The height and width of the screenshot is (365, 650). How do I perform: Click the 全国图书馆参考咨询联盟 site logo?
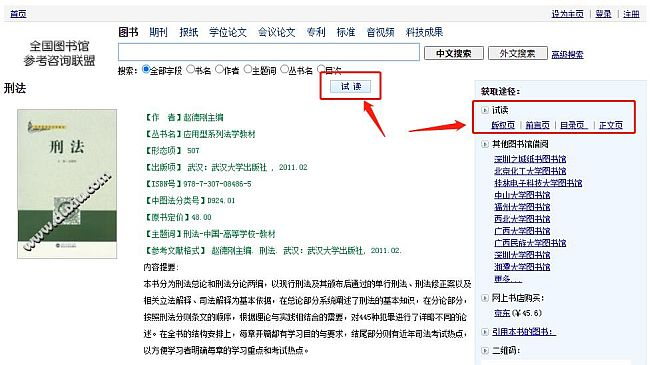[59, 53]
